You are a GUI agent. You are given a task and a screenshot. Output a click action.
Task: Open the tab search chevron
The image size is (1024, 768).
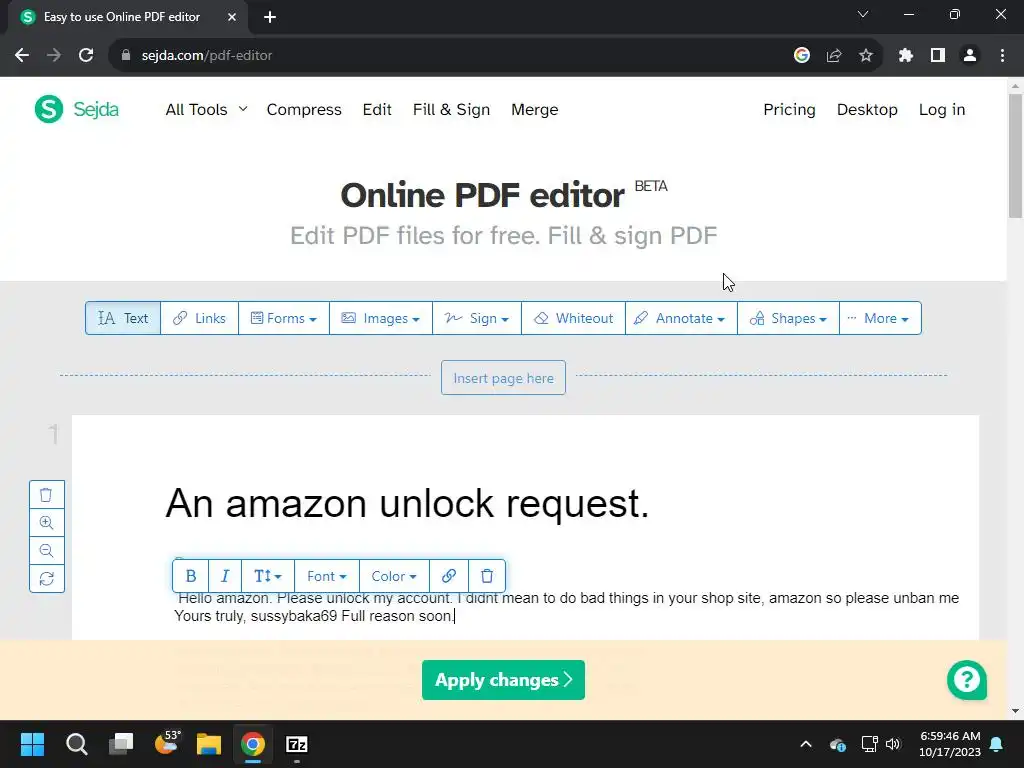point(863,14)
